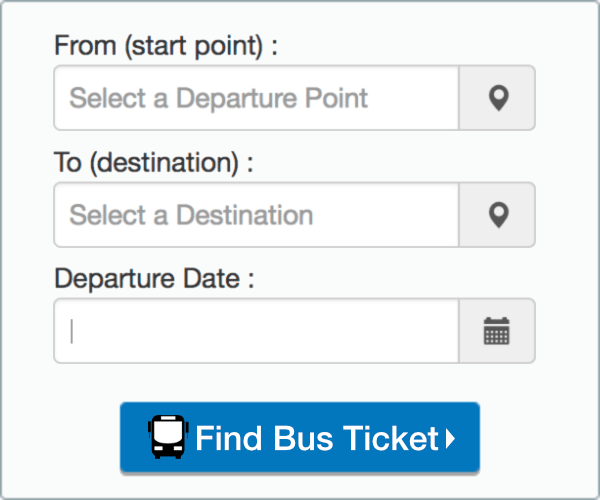Click the 'Departure Date' label

154,278
